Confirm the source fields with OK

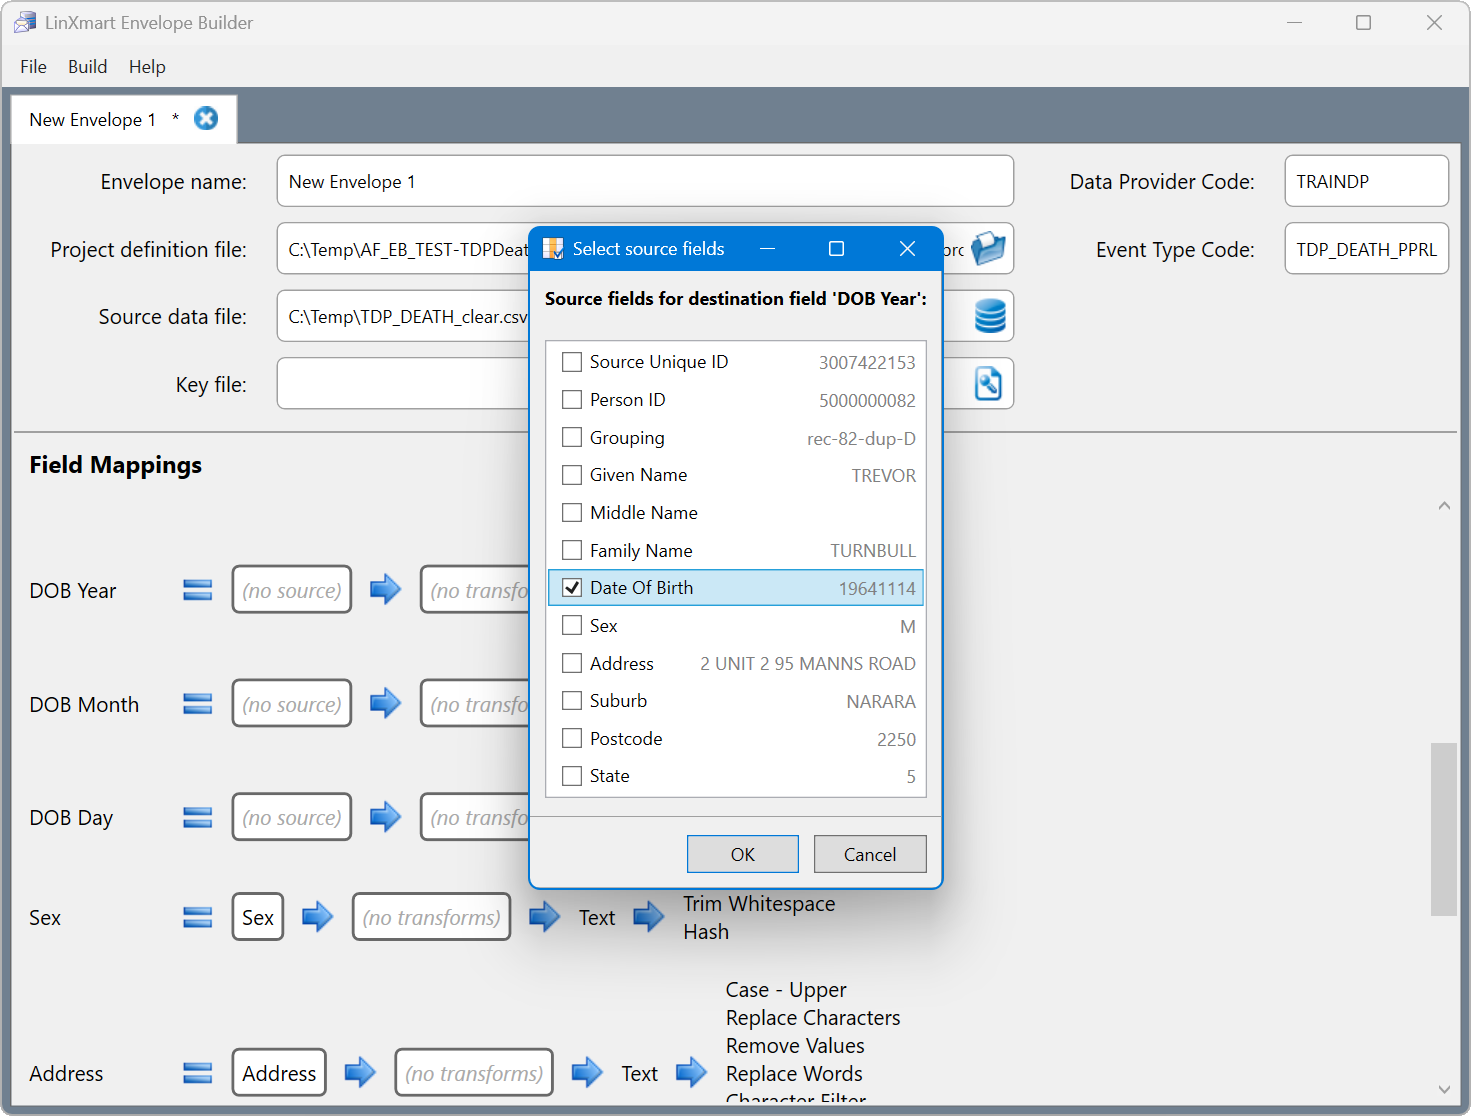[743, 854]
